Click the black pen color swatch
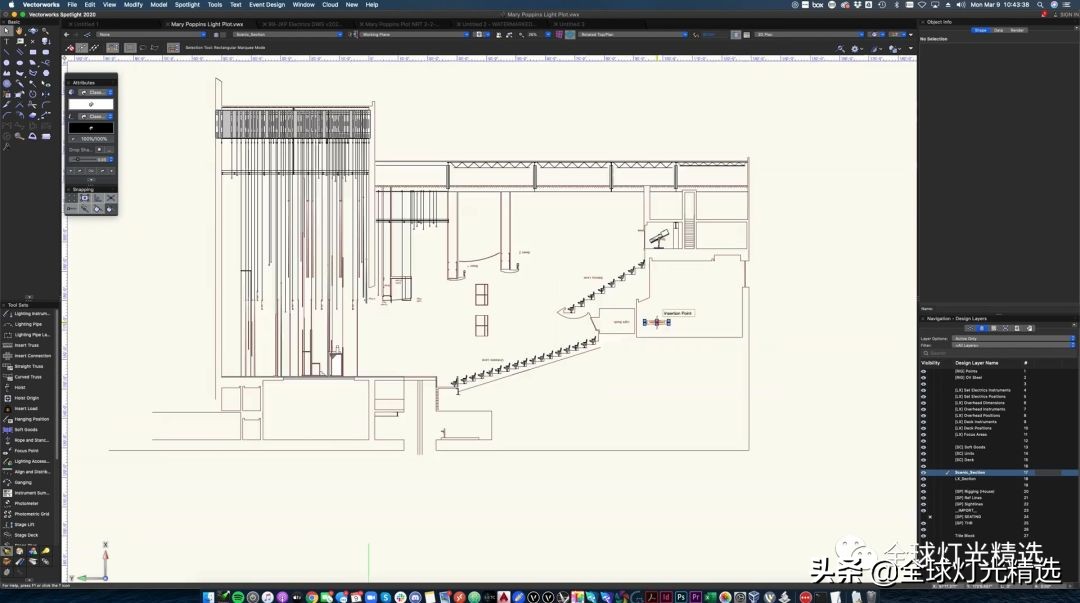Screen dimensions: 1080x603 tap(91, 128)
